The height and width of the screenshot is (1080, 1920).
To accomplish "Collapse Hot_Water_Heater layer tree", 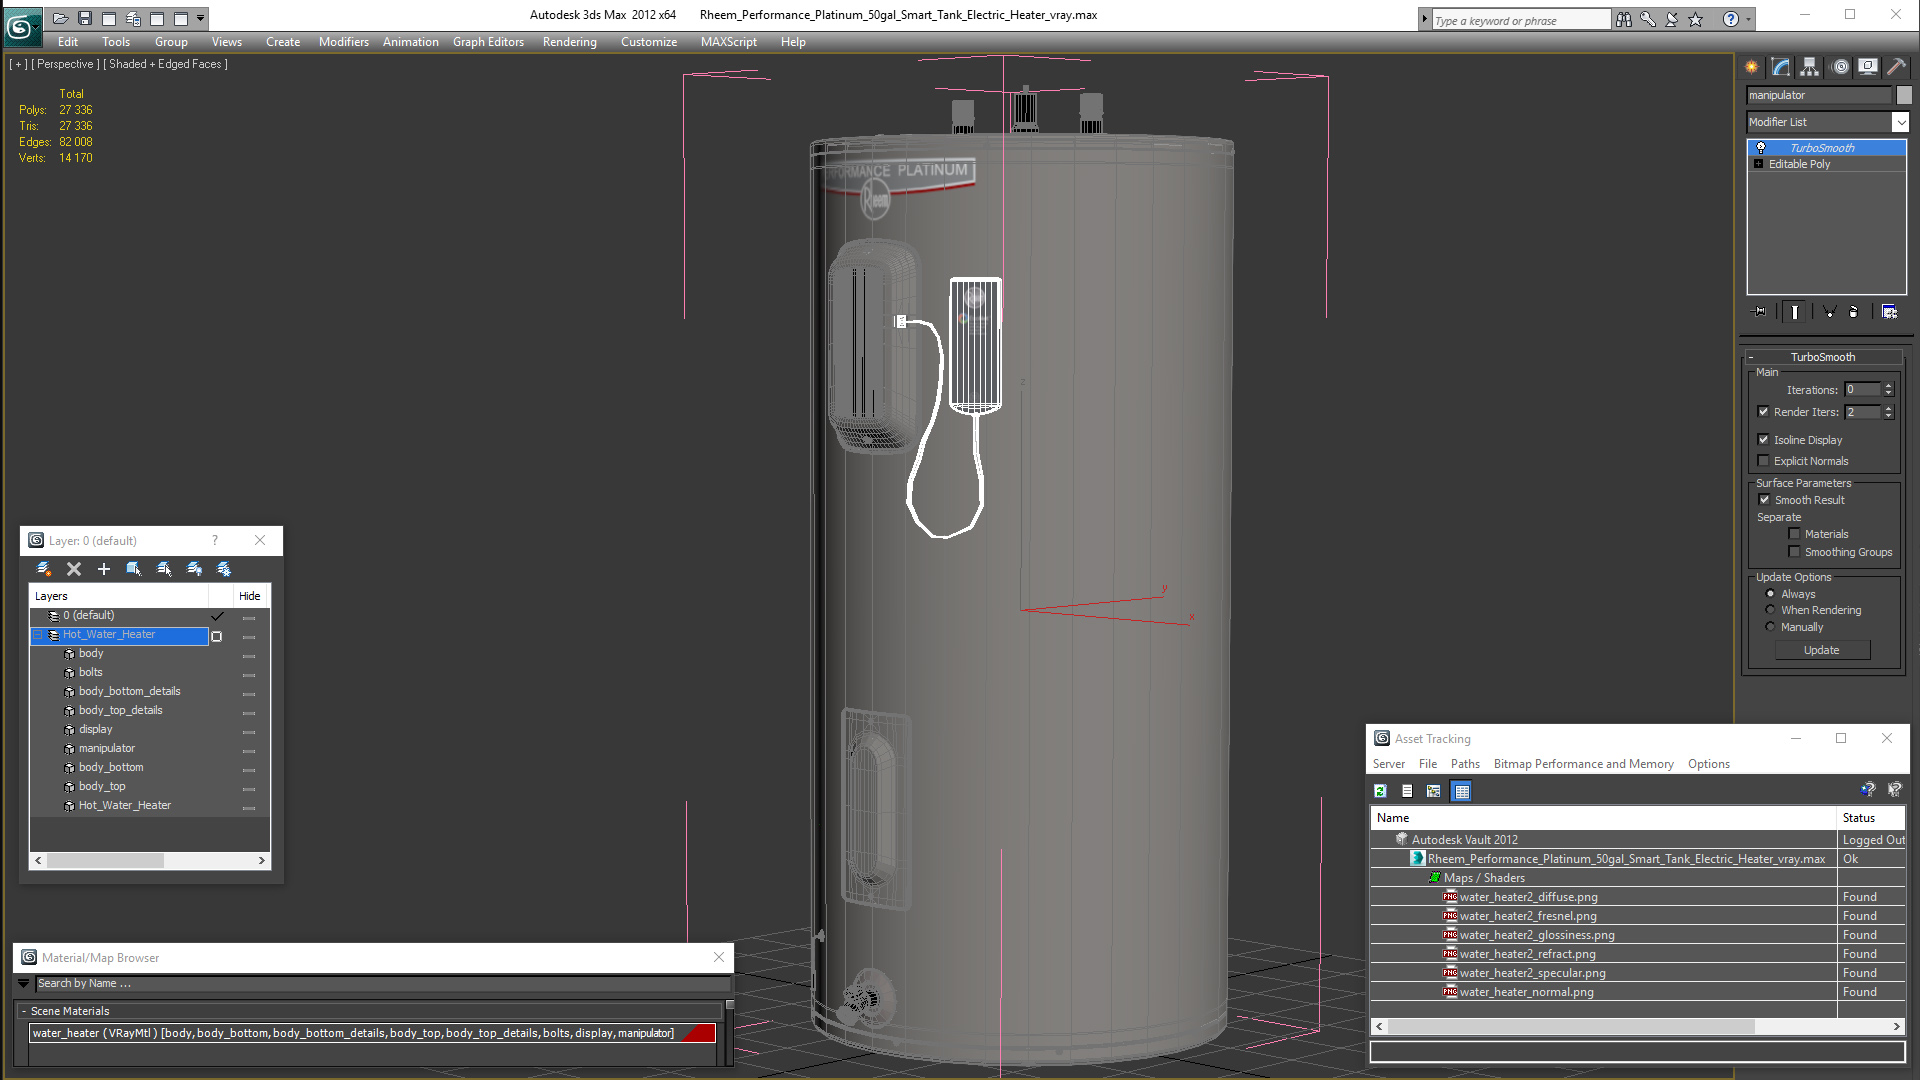I will [x=38, y=635].
